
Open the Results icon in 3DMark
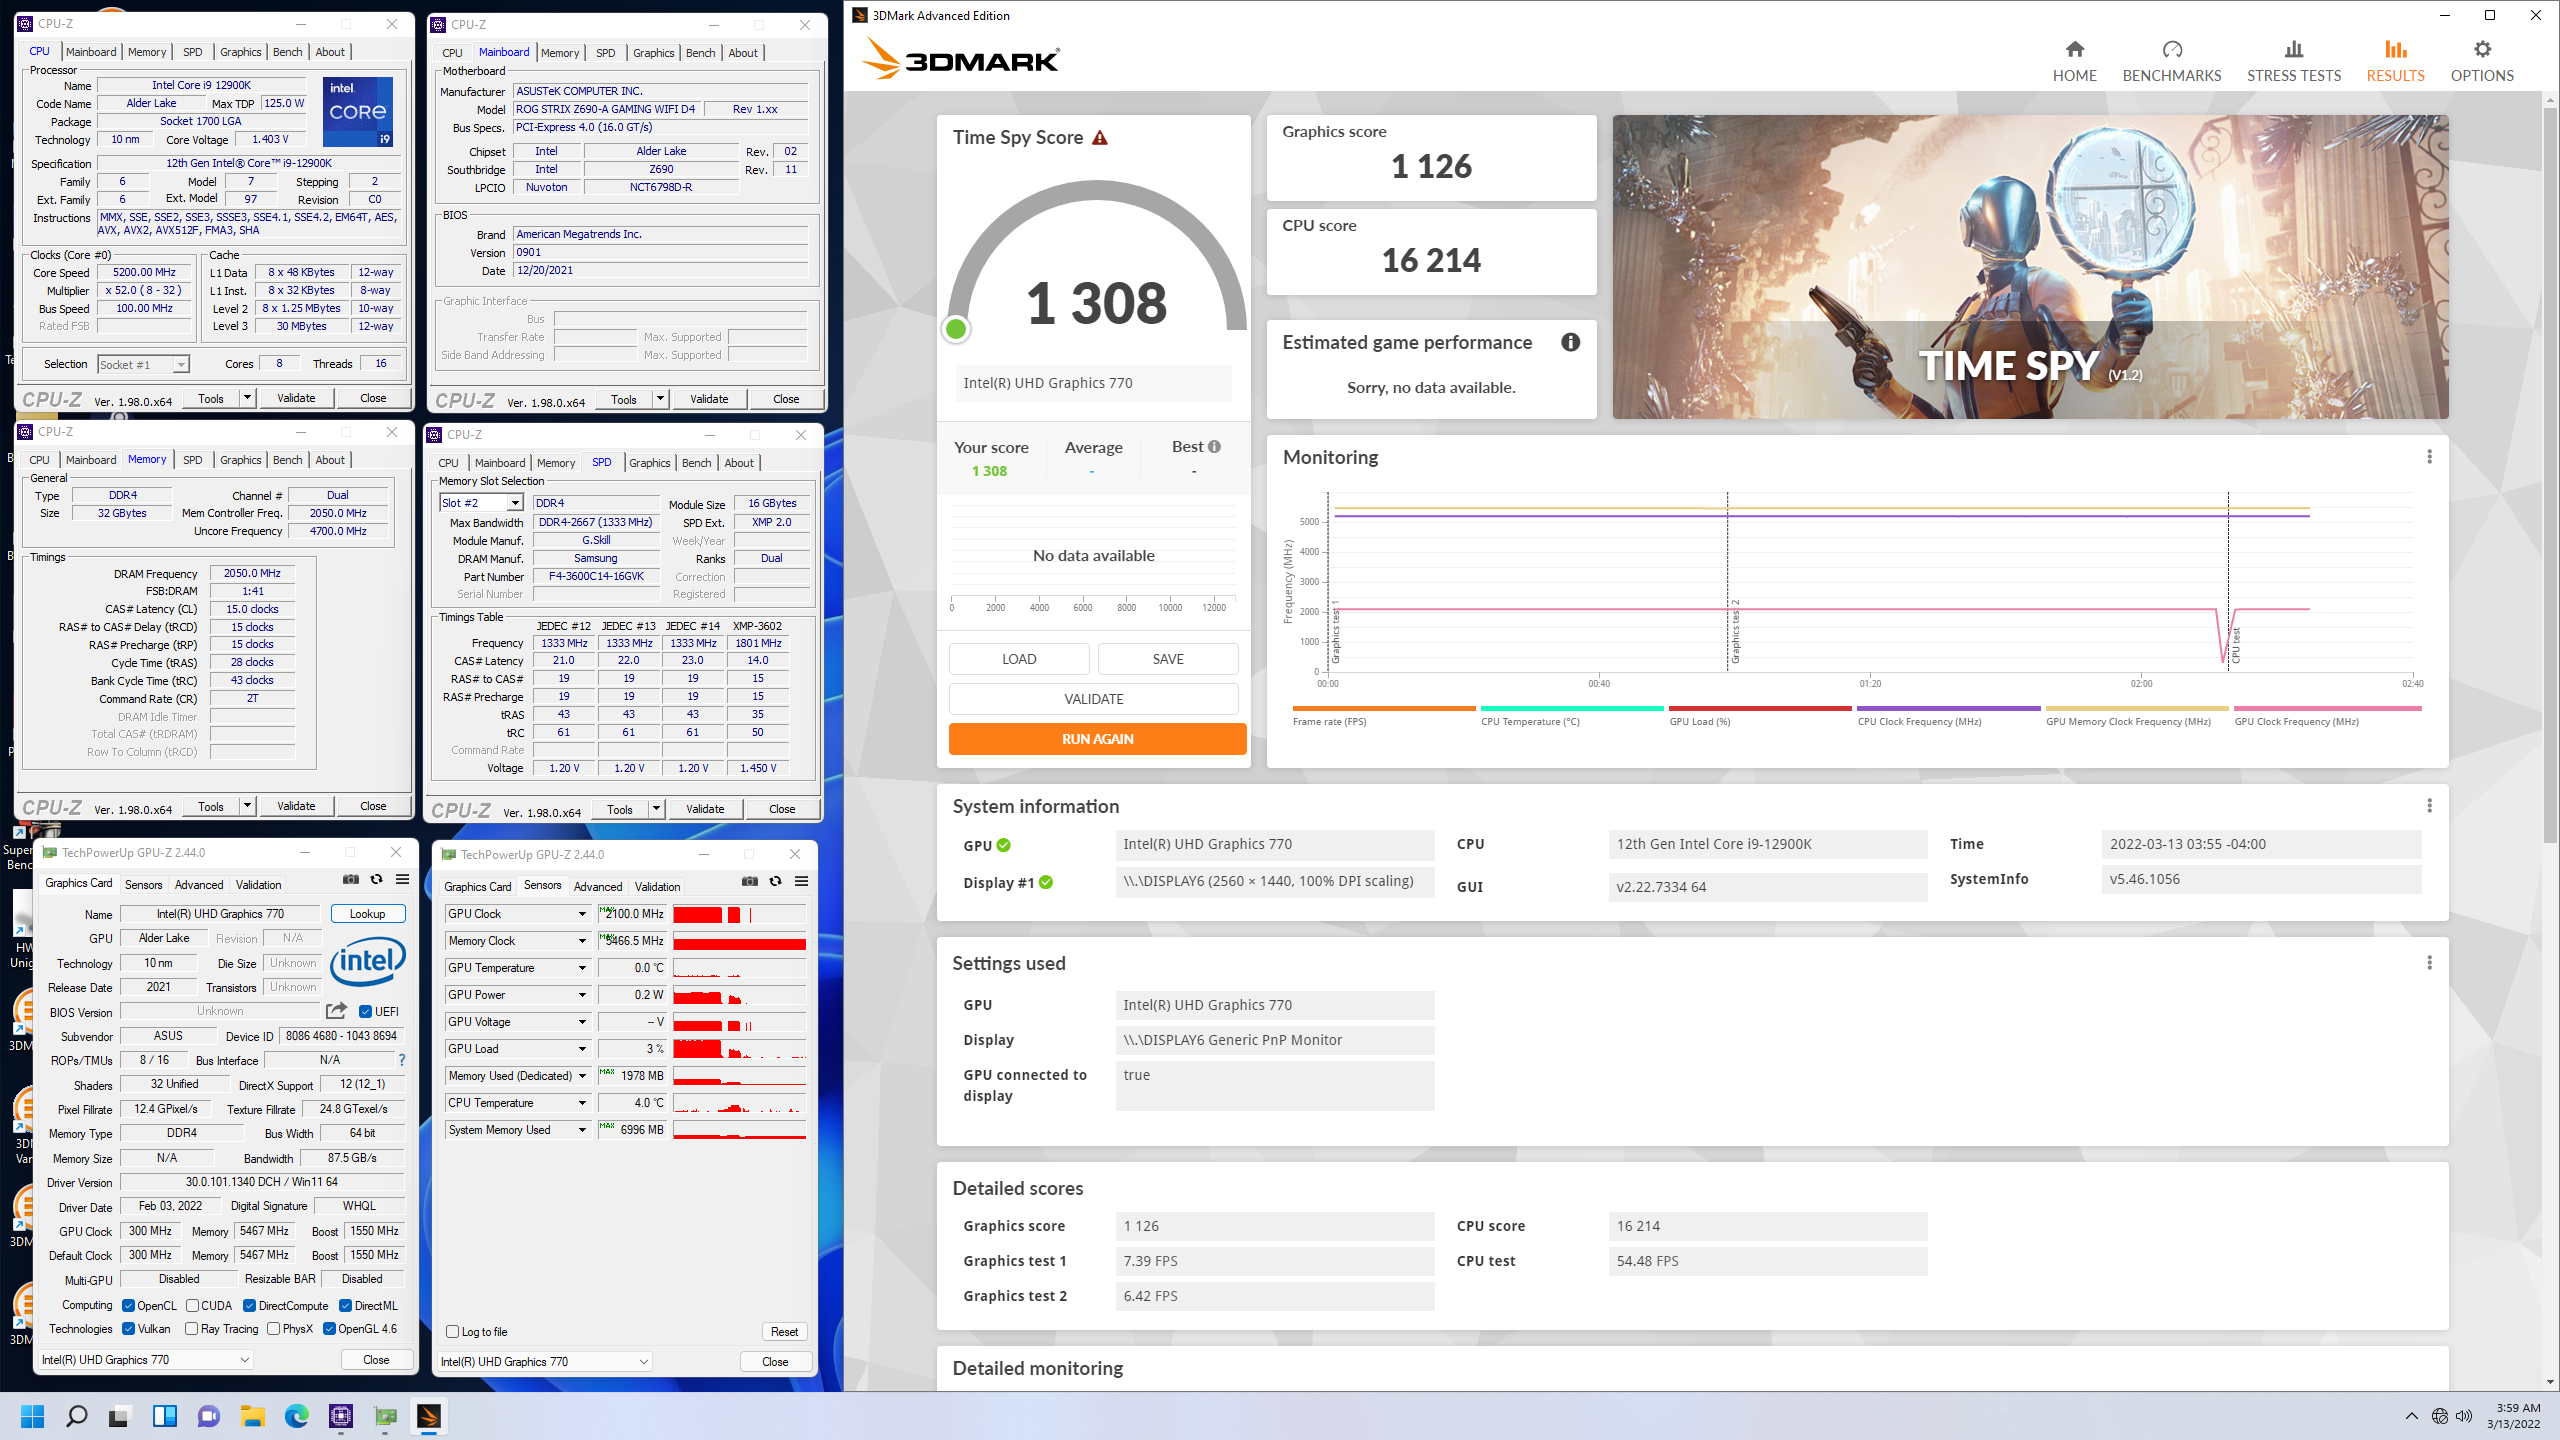coord(2395,49)
